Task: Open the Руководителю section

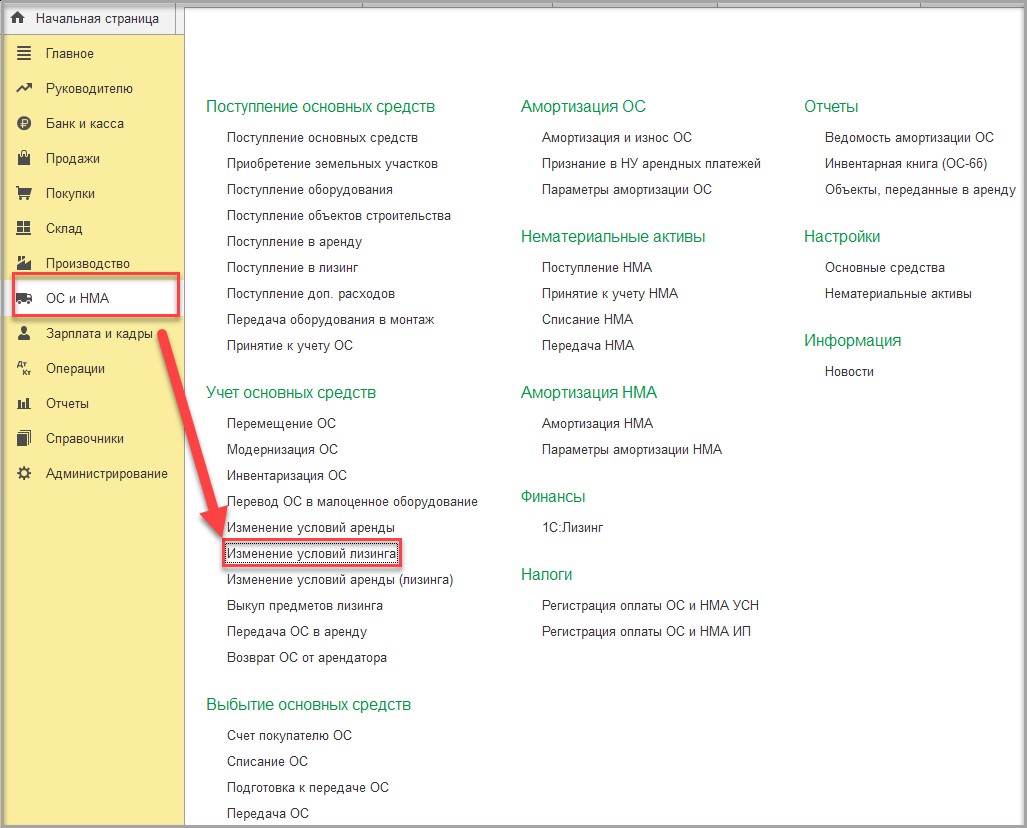Action: 89,88
